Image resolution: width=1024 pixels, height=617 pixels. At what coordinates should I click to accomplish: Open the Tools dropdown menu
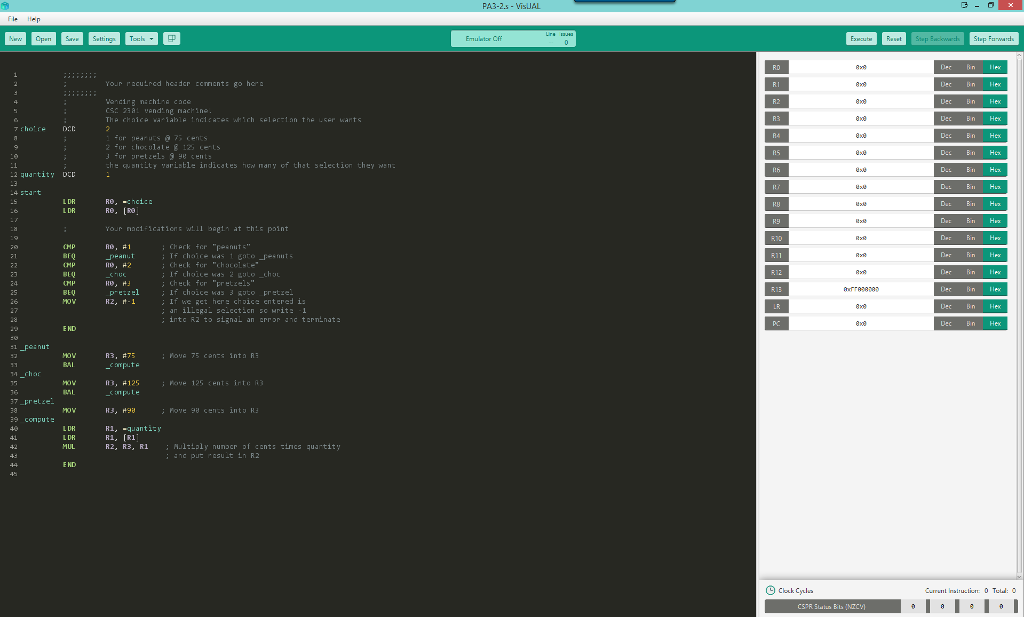[140, 38]
